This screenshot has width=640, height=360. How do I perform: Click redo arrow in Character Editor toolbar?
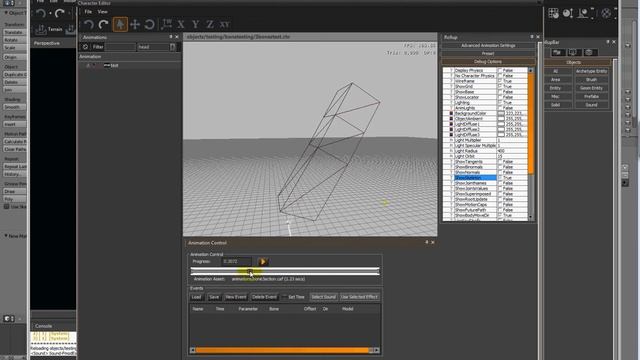(x=104, y=24)
